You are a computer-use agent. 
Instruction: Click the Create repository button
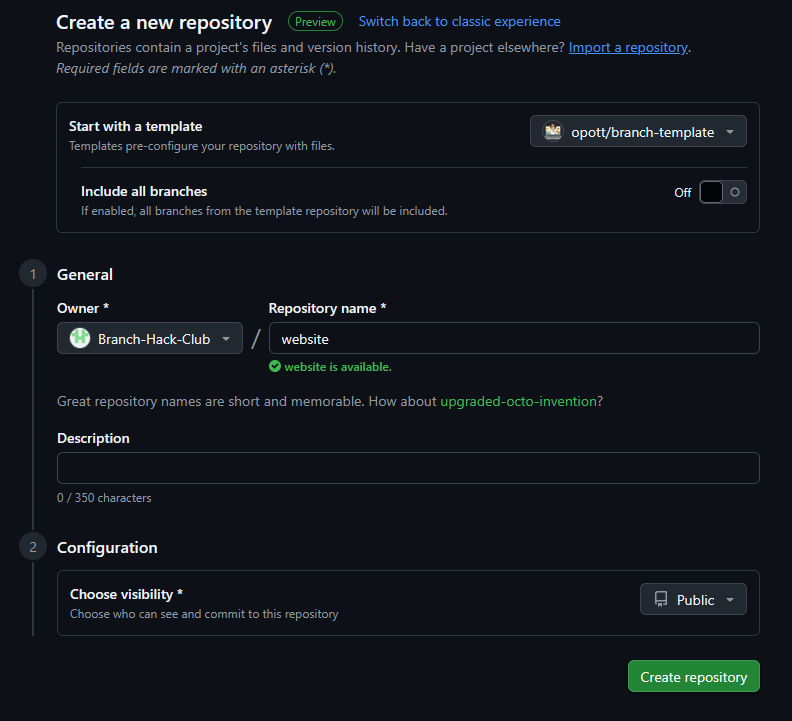tap(694, 676)
